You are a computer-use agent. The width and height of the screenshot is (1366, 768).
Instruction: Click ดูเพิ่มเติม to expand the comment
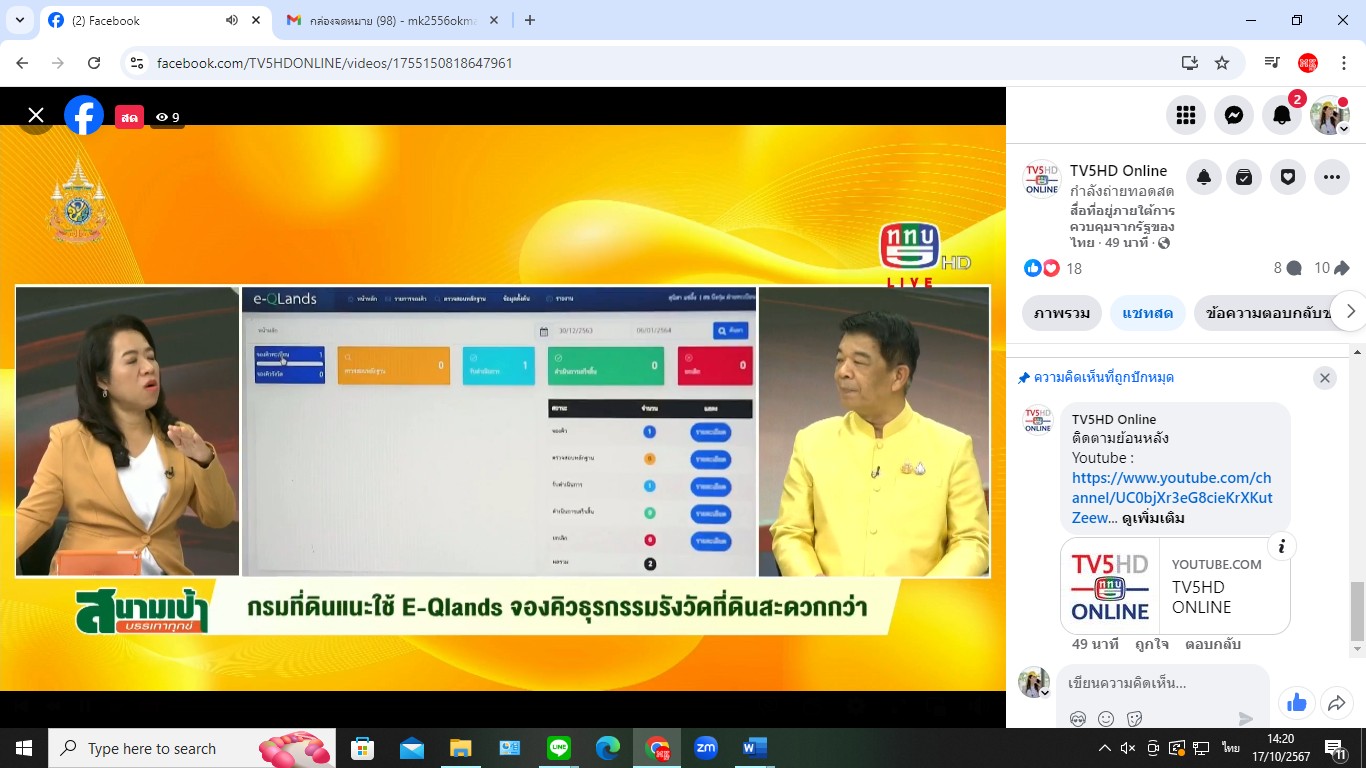(1153, 518)
